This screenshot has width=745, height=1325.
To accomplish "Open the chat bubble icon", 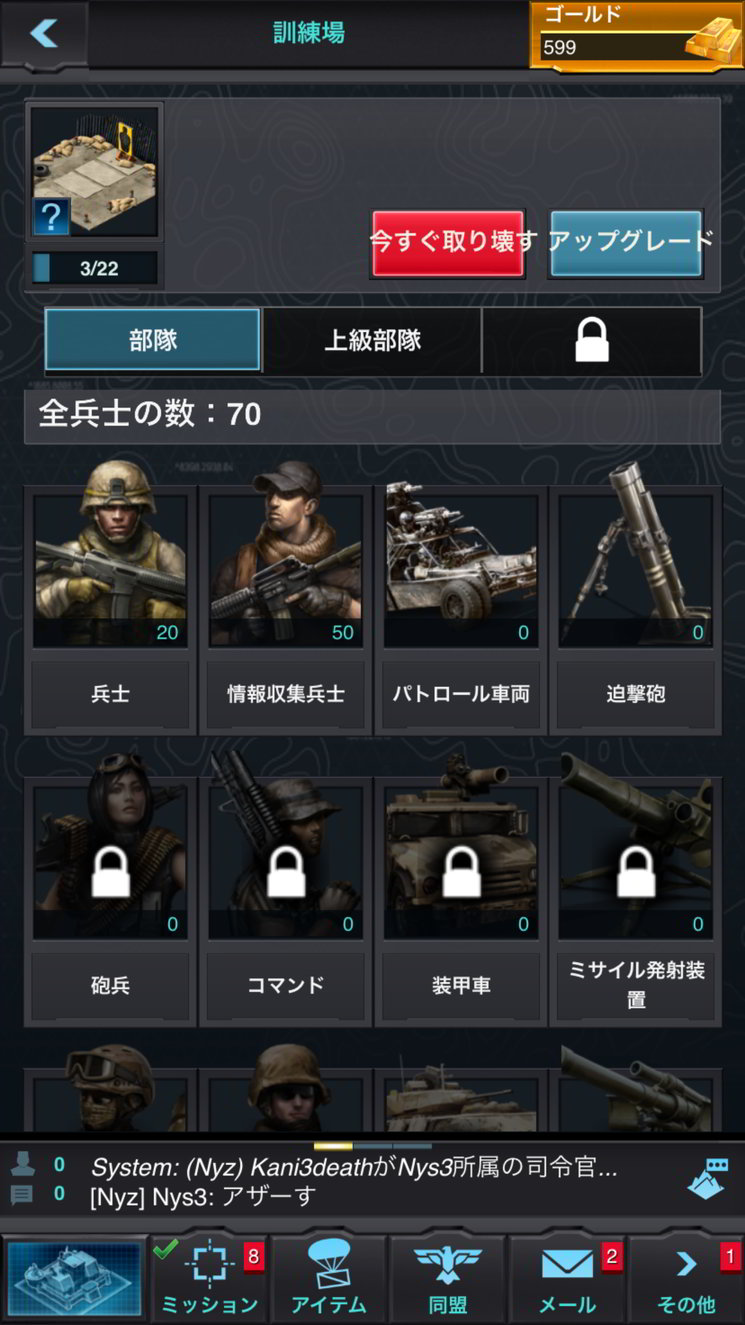I will coord(707,1179).
